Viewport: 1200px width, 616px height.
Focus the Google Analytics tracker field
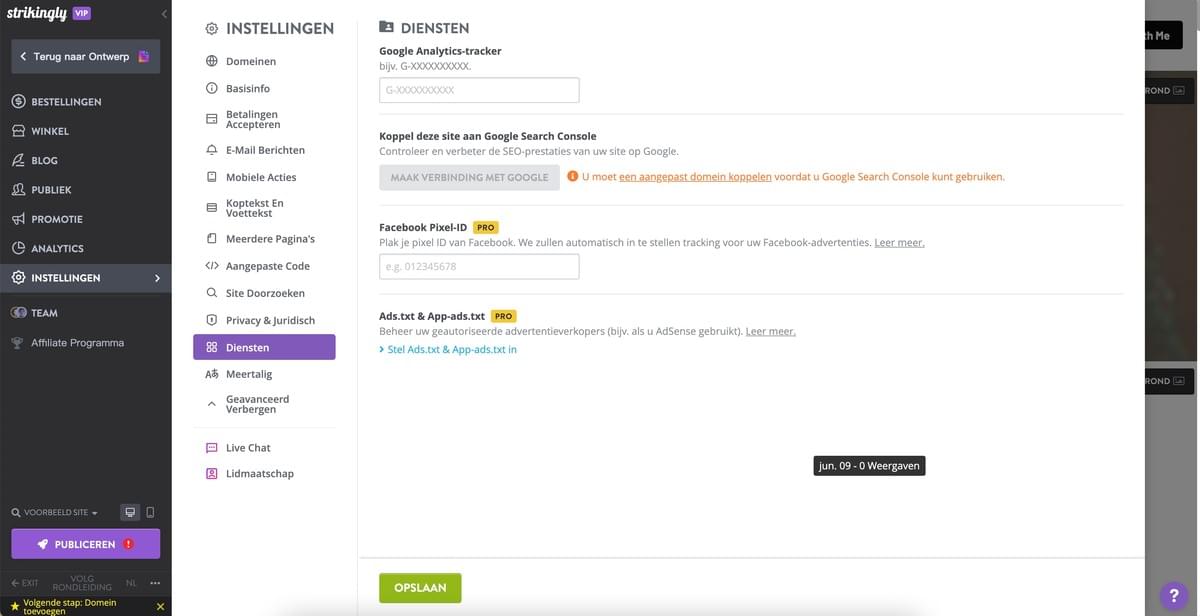point(479,90)
